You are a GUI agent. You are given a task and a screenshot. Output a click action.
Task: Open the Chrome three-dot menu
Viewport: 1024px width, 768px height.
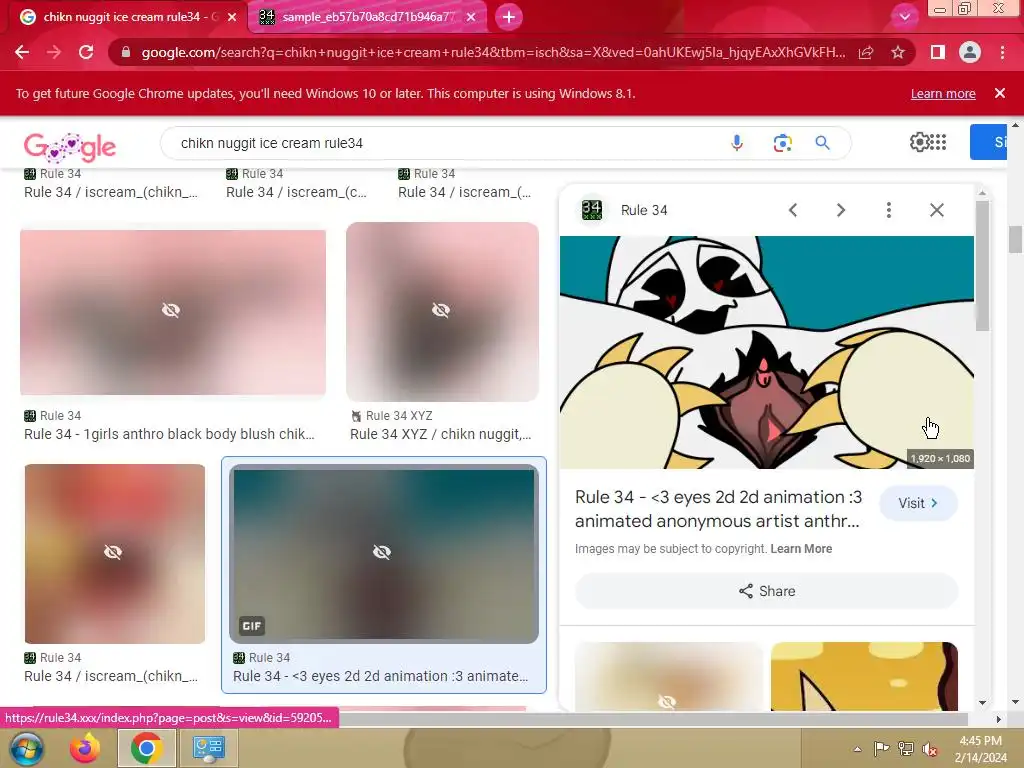click(1002, 52)
